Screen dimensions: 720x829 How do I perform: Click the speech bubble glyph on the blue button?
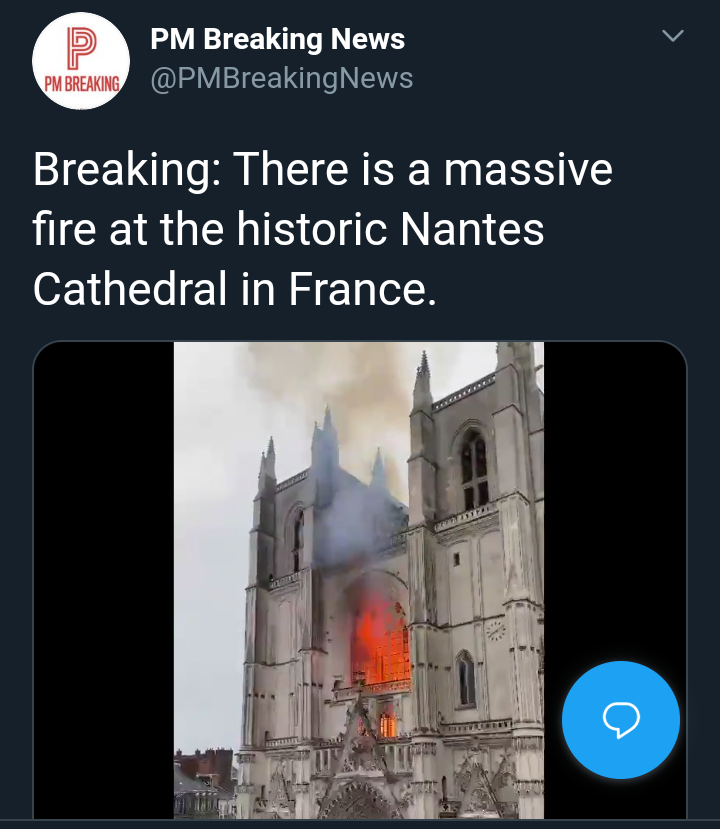(621, 720)
